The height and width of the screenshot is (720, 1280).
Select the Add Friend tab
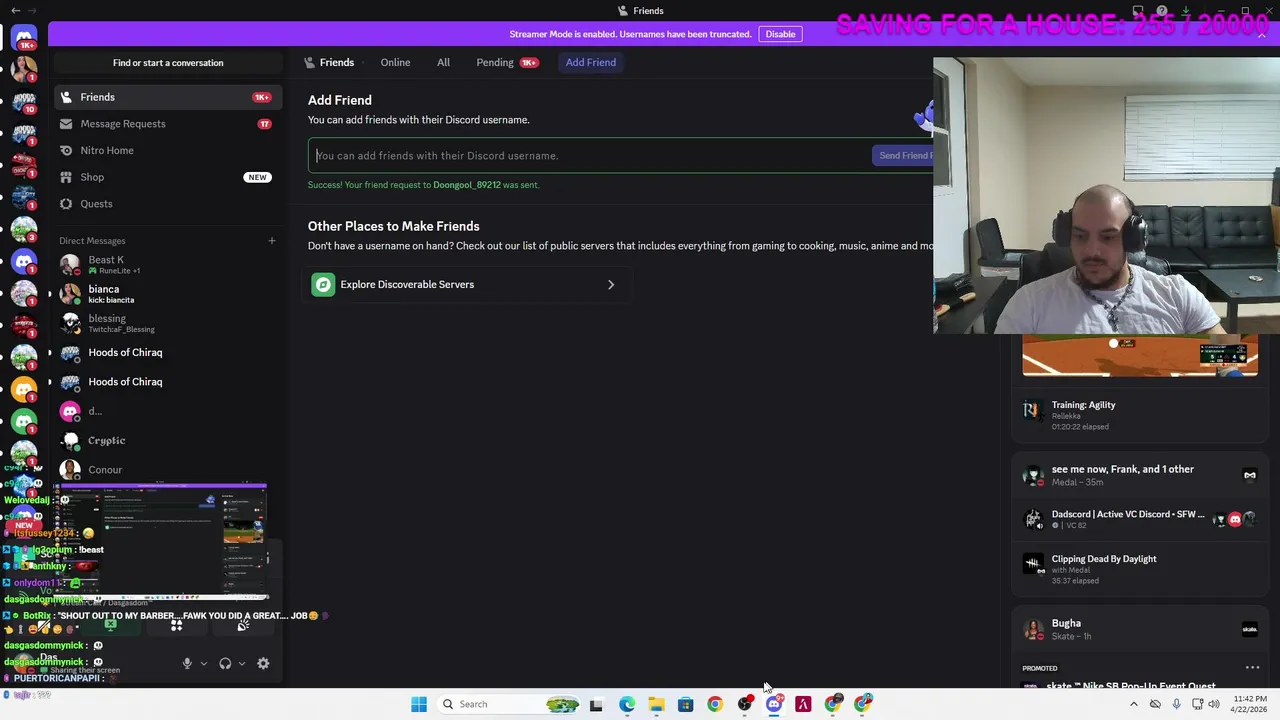point(591,62)
